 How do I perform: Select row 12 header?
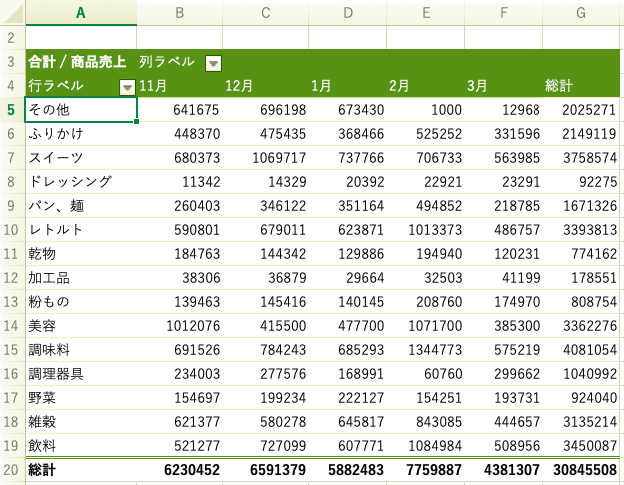click(x=11, y=278)
